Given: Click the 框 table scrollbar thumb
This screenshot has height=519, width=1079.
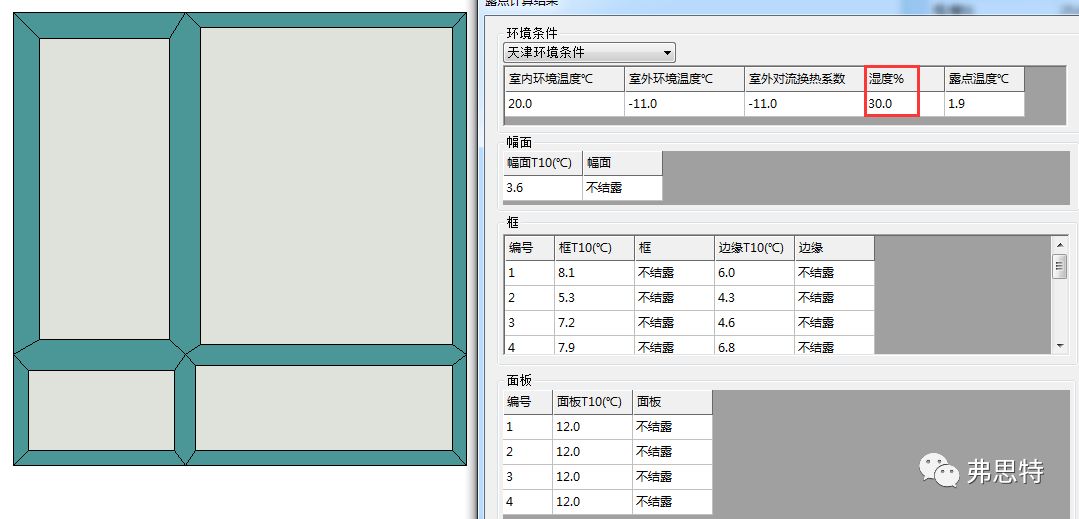Looking at the screenshot, I should click(x=1060, y=266).
